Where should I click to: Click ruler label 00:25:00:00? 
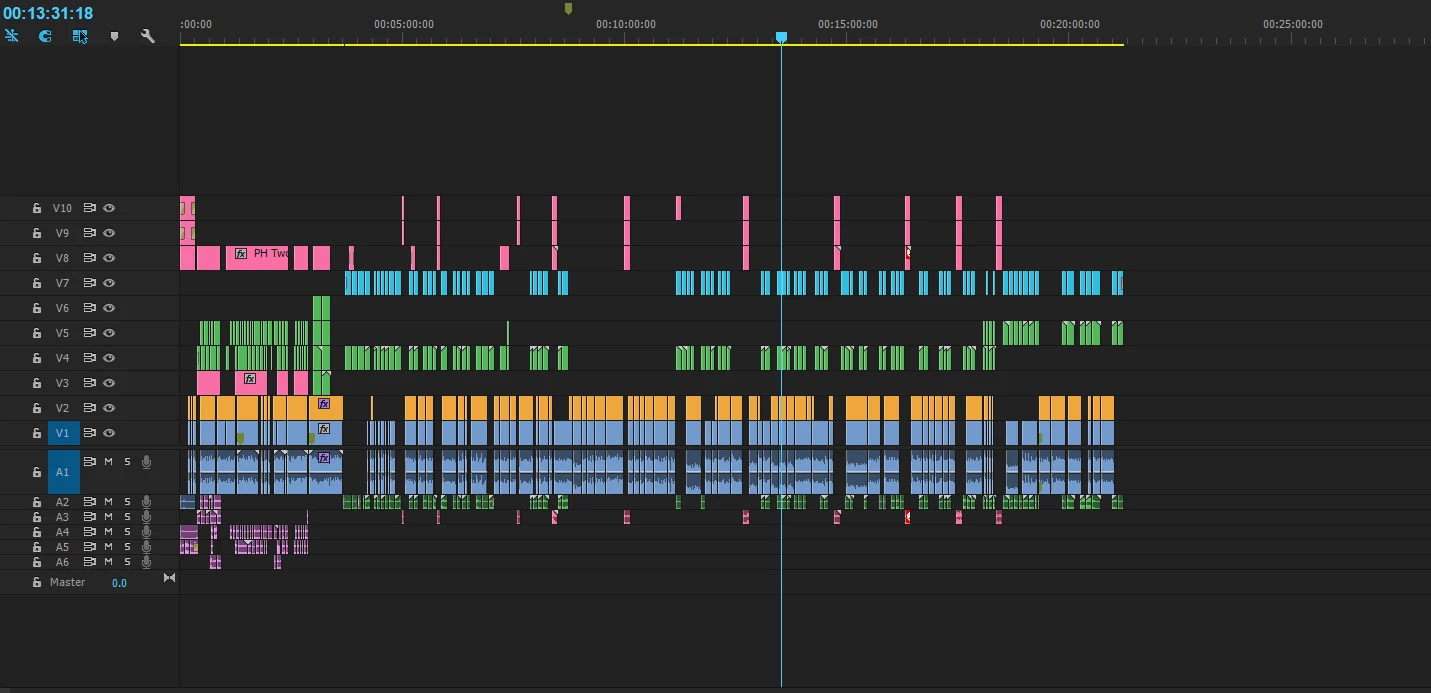pyautogui.click(x=1292, y=24)
